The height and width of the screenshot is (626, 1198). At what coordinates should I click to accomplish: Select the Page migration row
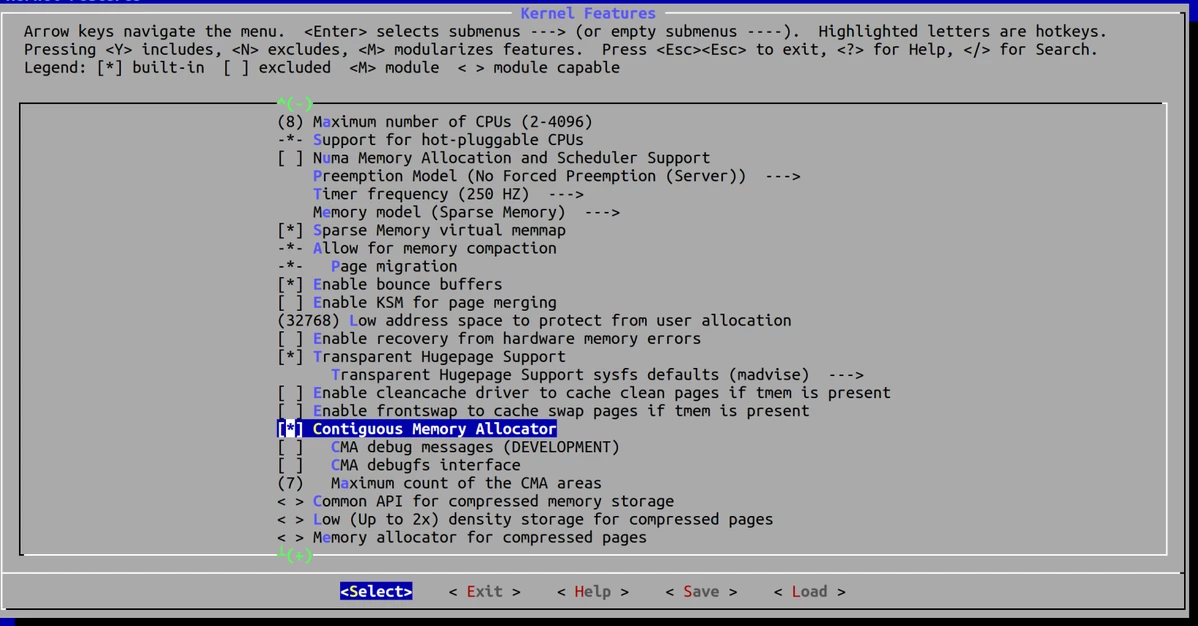pyautogui.click(x=367, y=267)
